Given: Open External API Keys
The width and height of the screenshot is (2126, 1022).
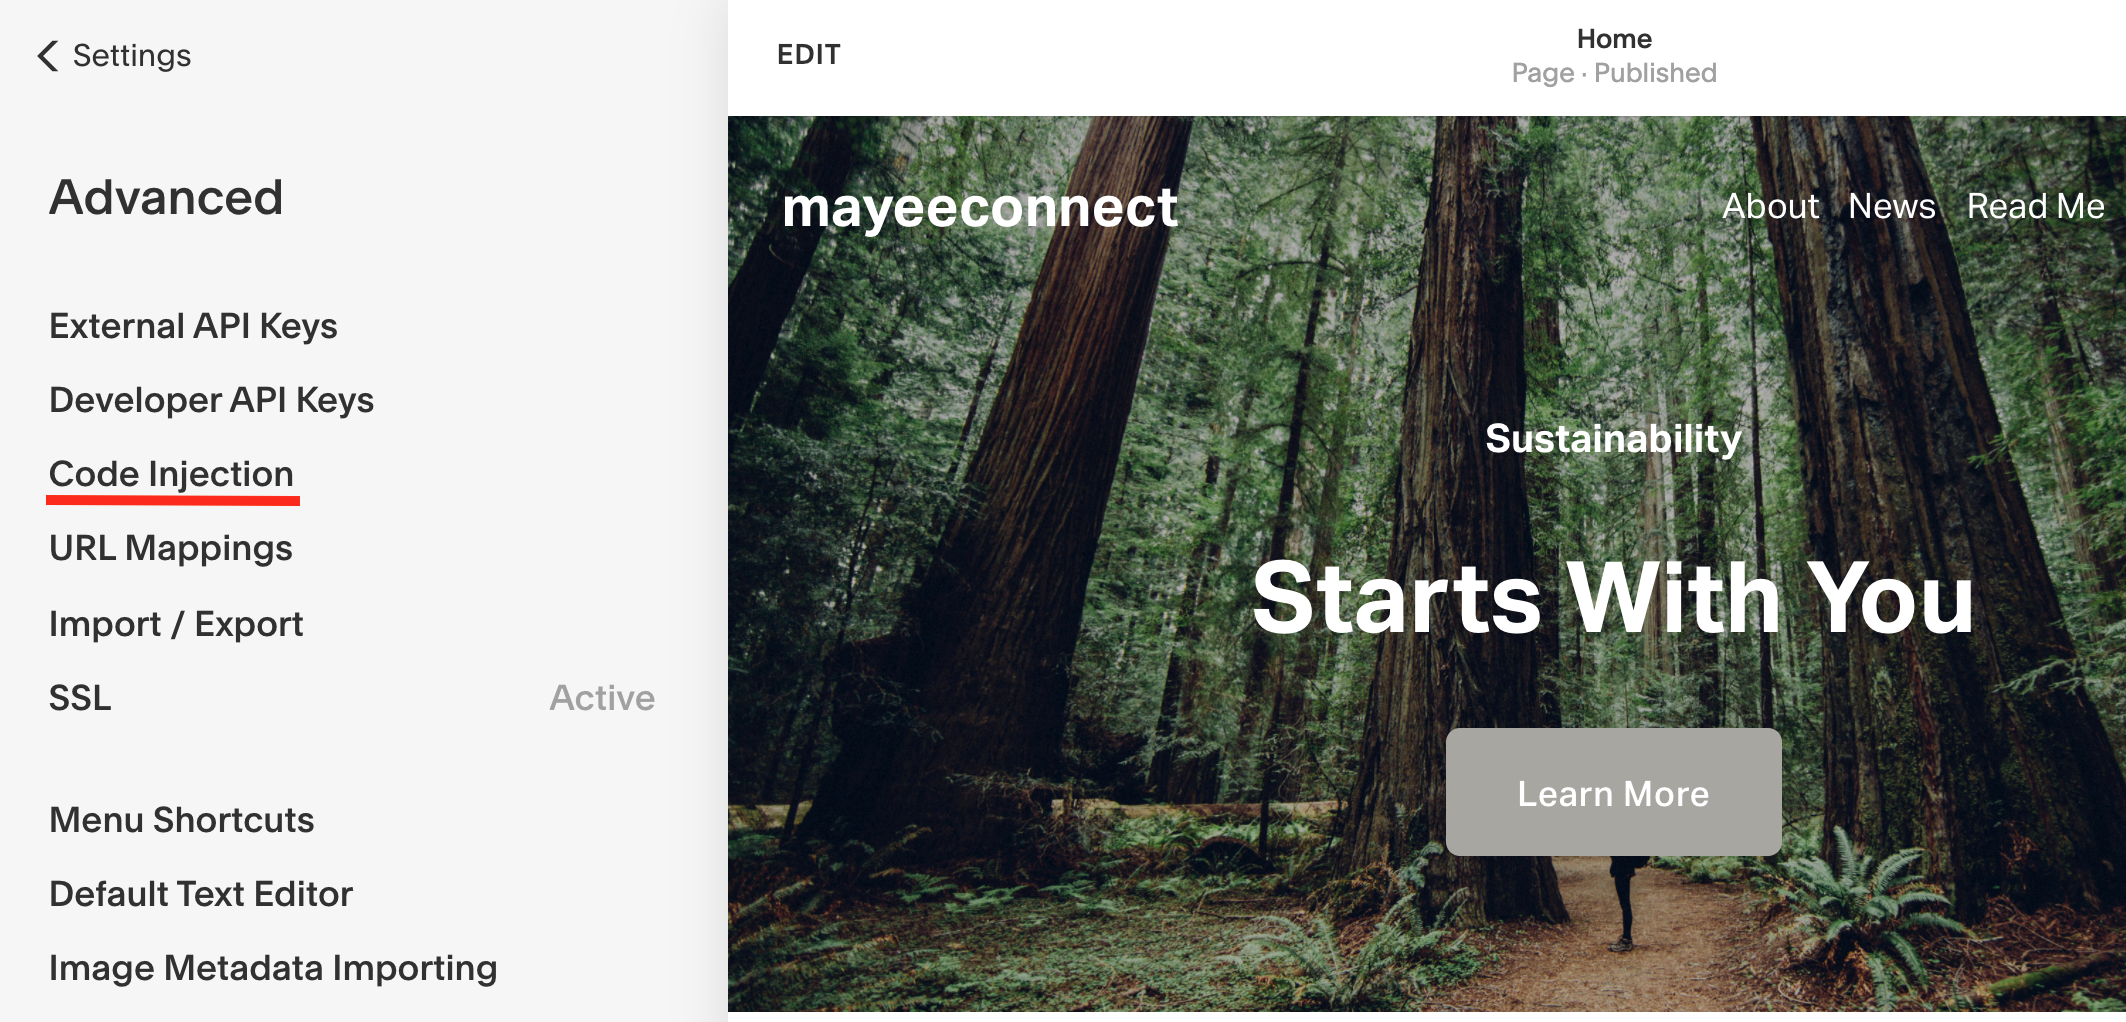Looking at the screenshot, I should [193, 326].
